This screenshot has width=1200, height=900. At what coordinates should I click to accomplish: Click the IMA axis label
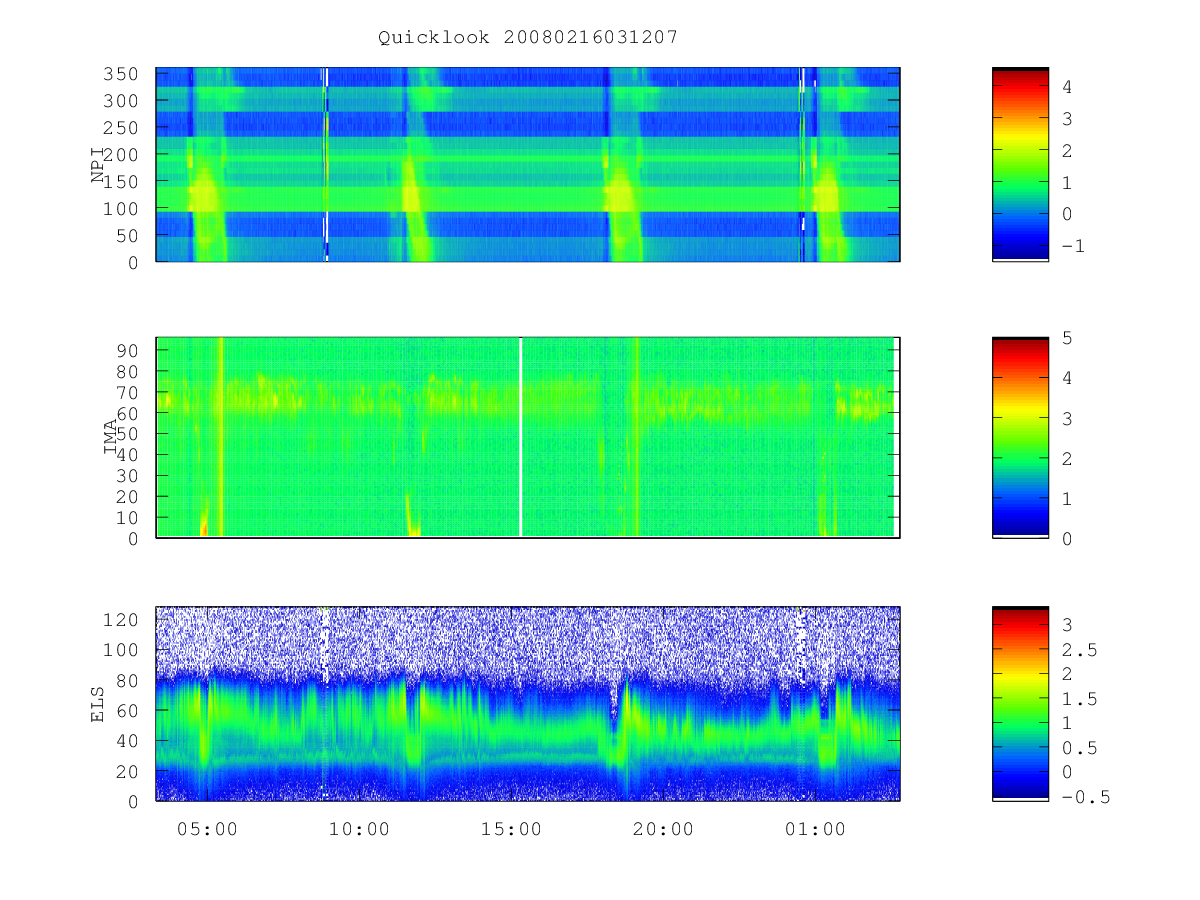point(111,438)
